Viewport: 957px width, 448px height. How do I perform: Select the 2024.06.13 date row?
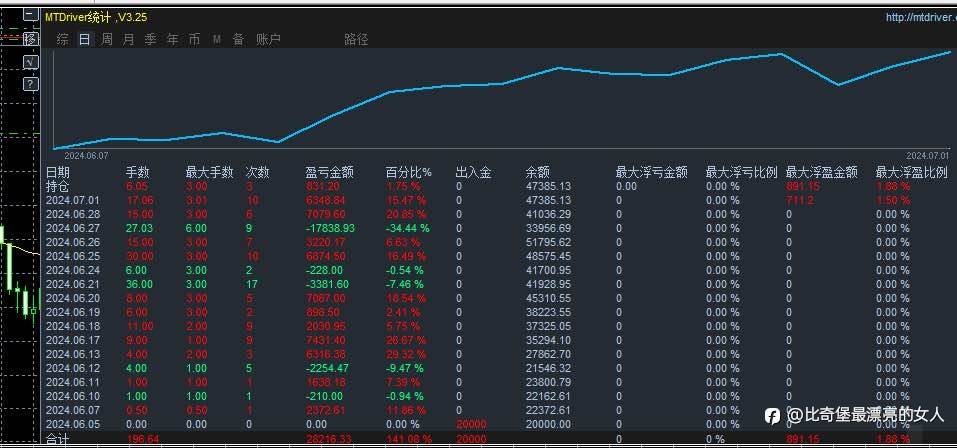[x=73, y=355]
